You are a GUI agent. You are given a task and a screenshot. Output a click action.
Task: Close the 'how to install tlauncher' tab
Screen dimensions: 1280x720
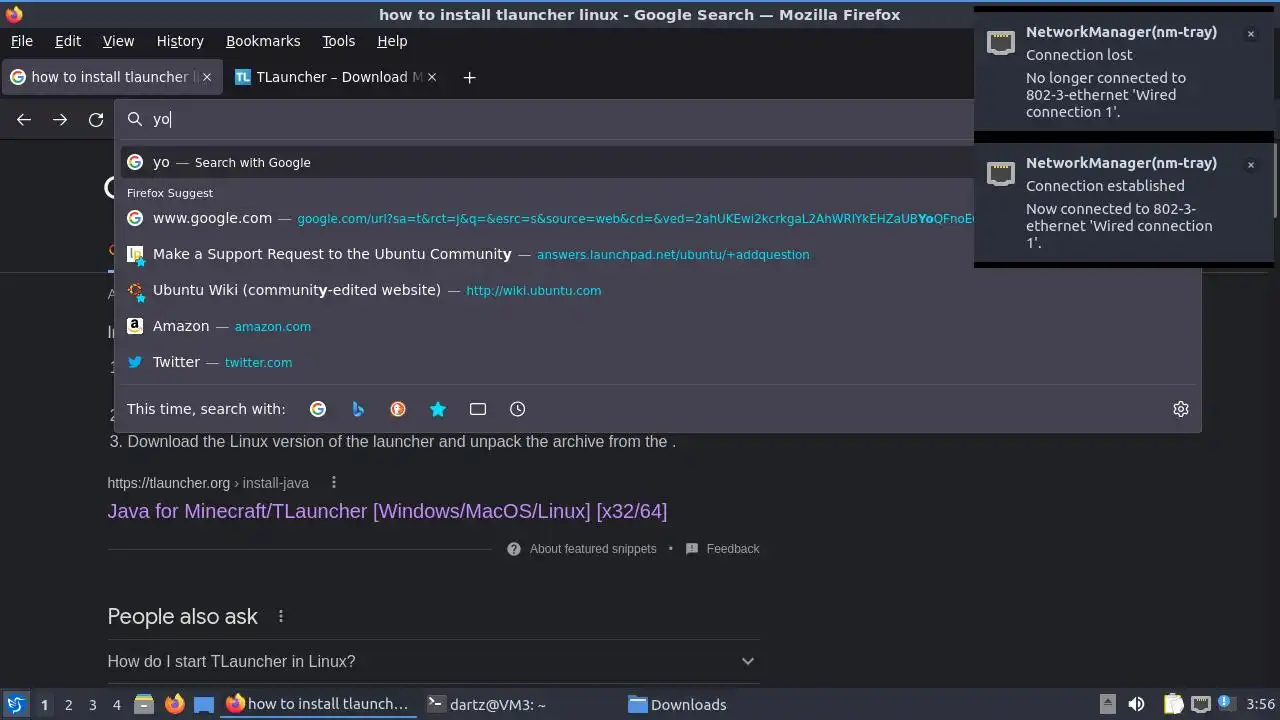205,77
